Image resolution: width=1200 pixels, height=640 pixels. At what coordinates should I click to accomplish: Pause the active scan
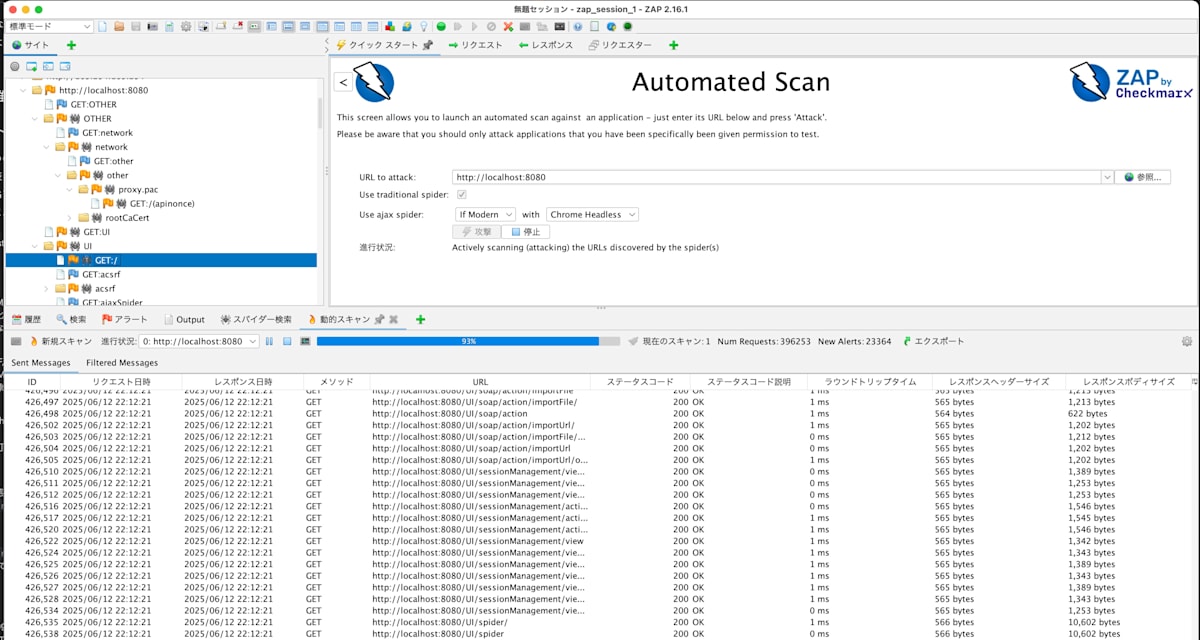click(269, 341)
